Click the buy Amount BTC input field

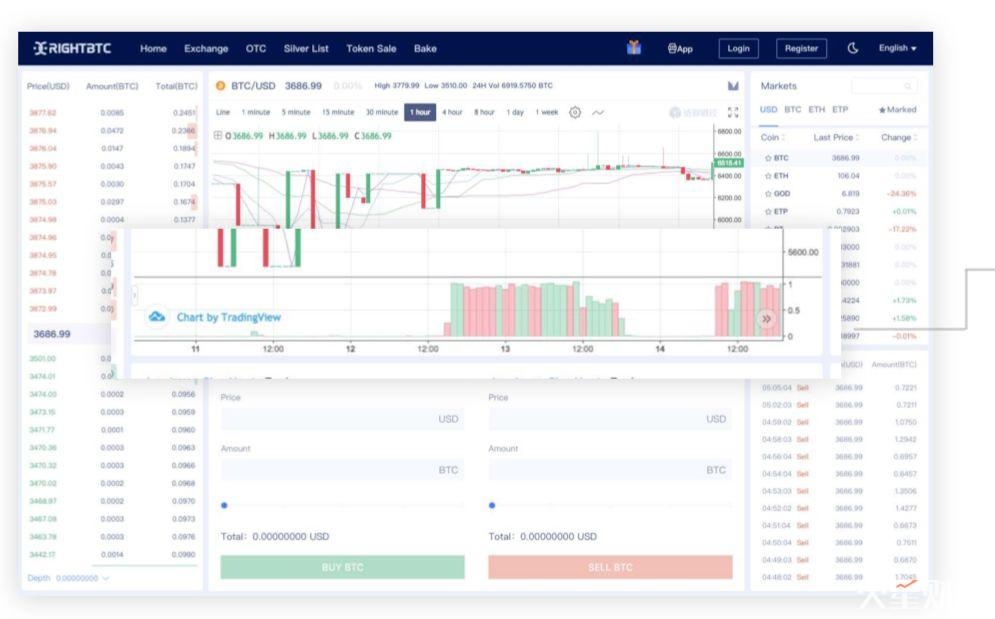pos(342,470)
